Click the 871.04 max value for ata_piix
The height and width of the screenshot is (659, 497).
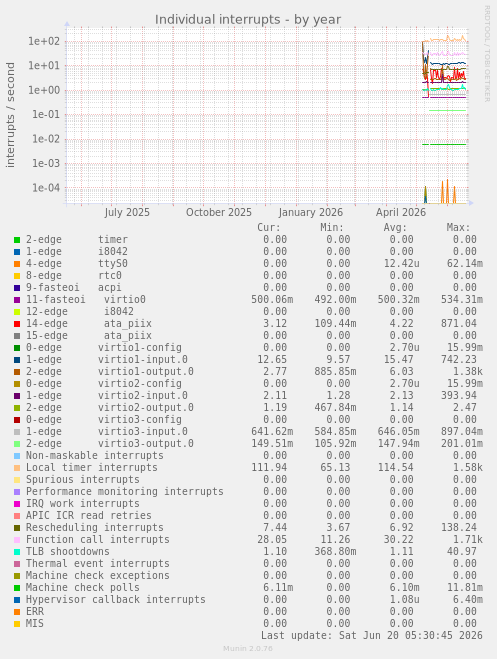pos(458,324)
